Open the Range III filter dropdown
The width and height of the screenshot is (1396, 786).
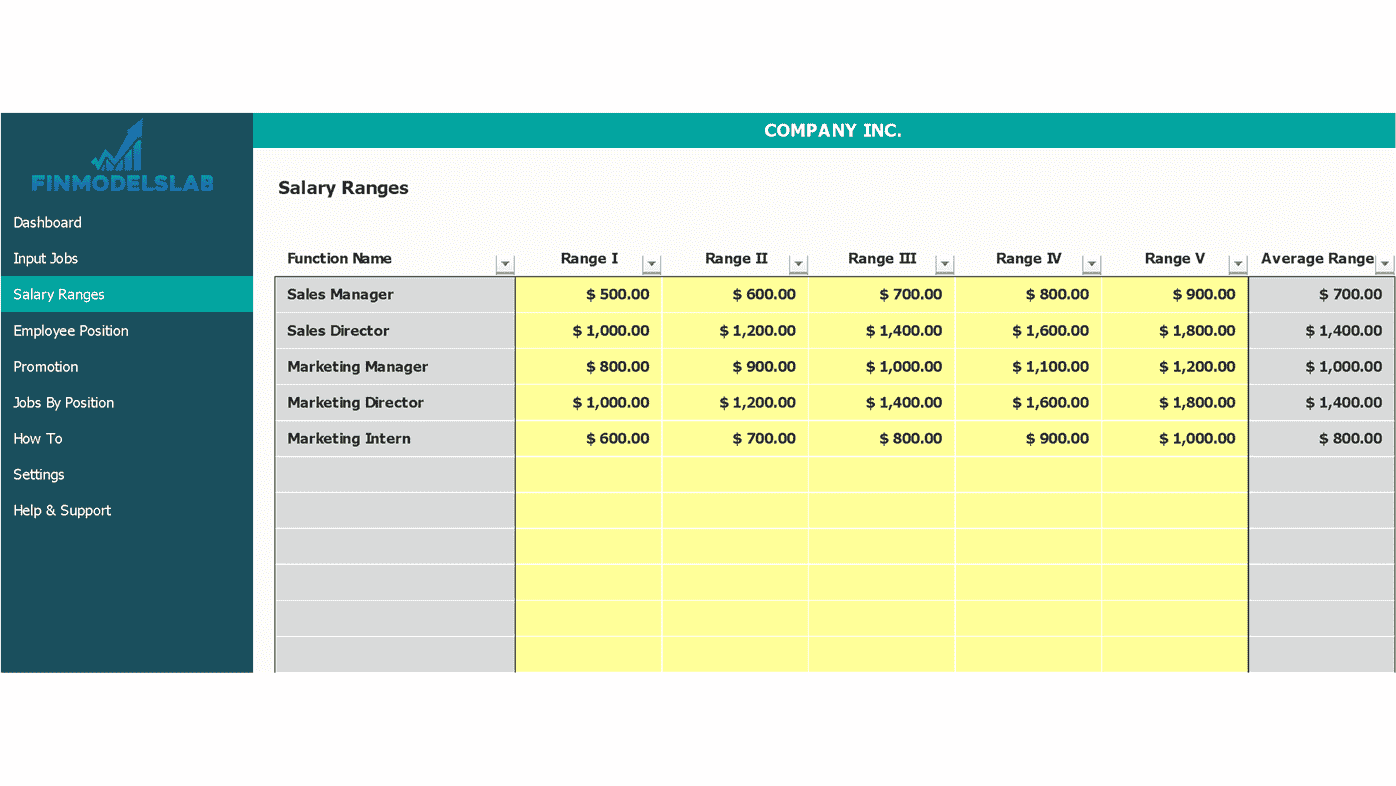point(945,264)
